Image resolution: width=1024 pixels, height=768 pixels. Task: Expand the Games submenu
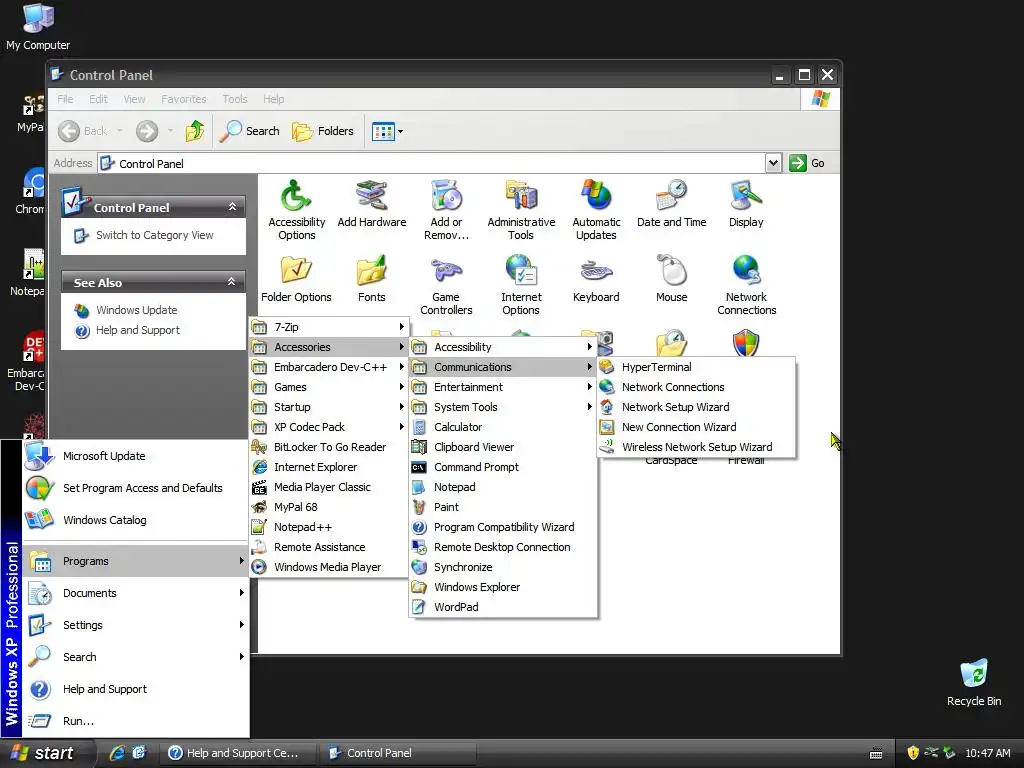click(328, 387)
